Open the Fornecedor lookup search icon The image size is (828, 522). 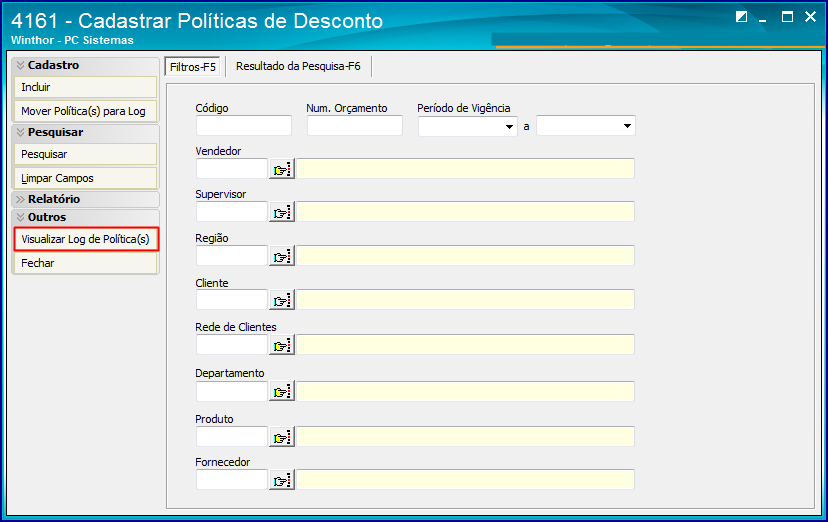282,480
